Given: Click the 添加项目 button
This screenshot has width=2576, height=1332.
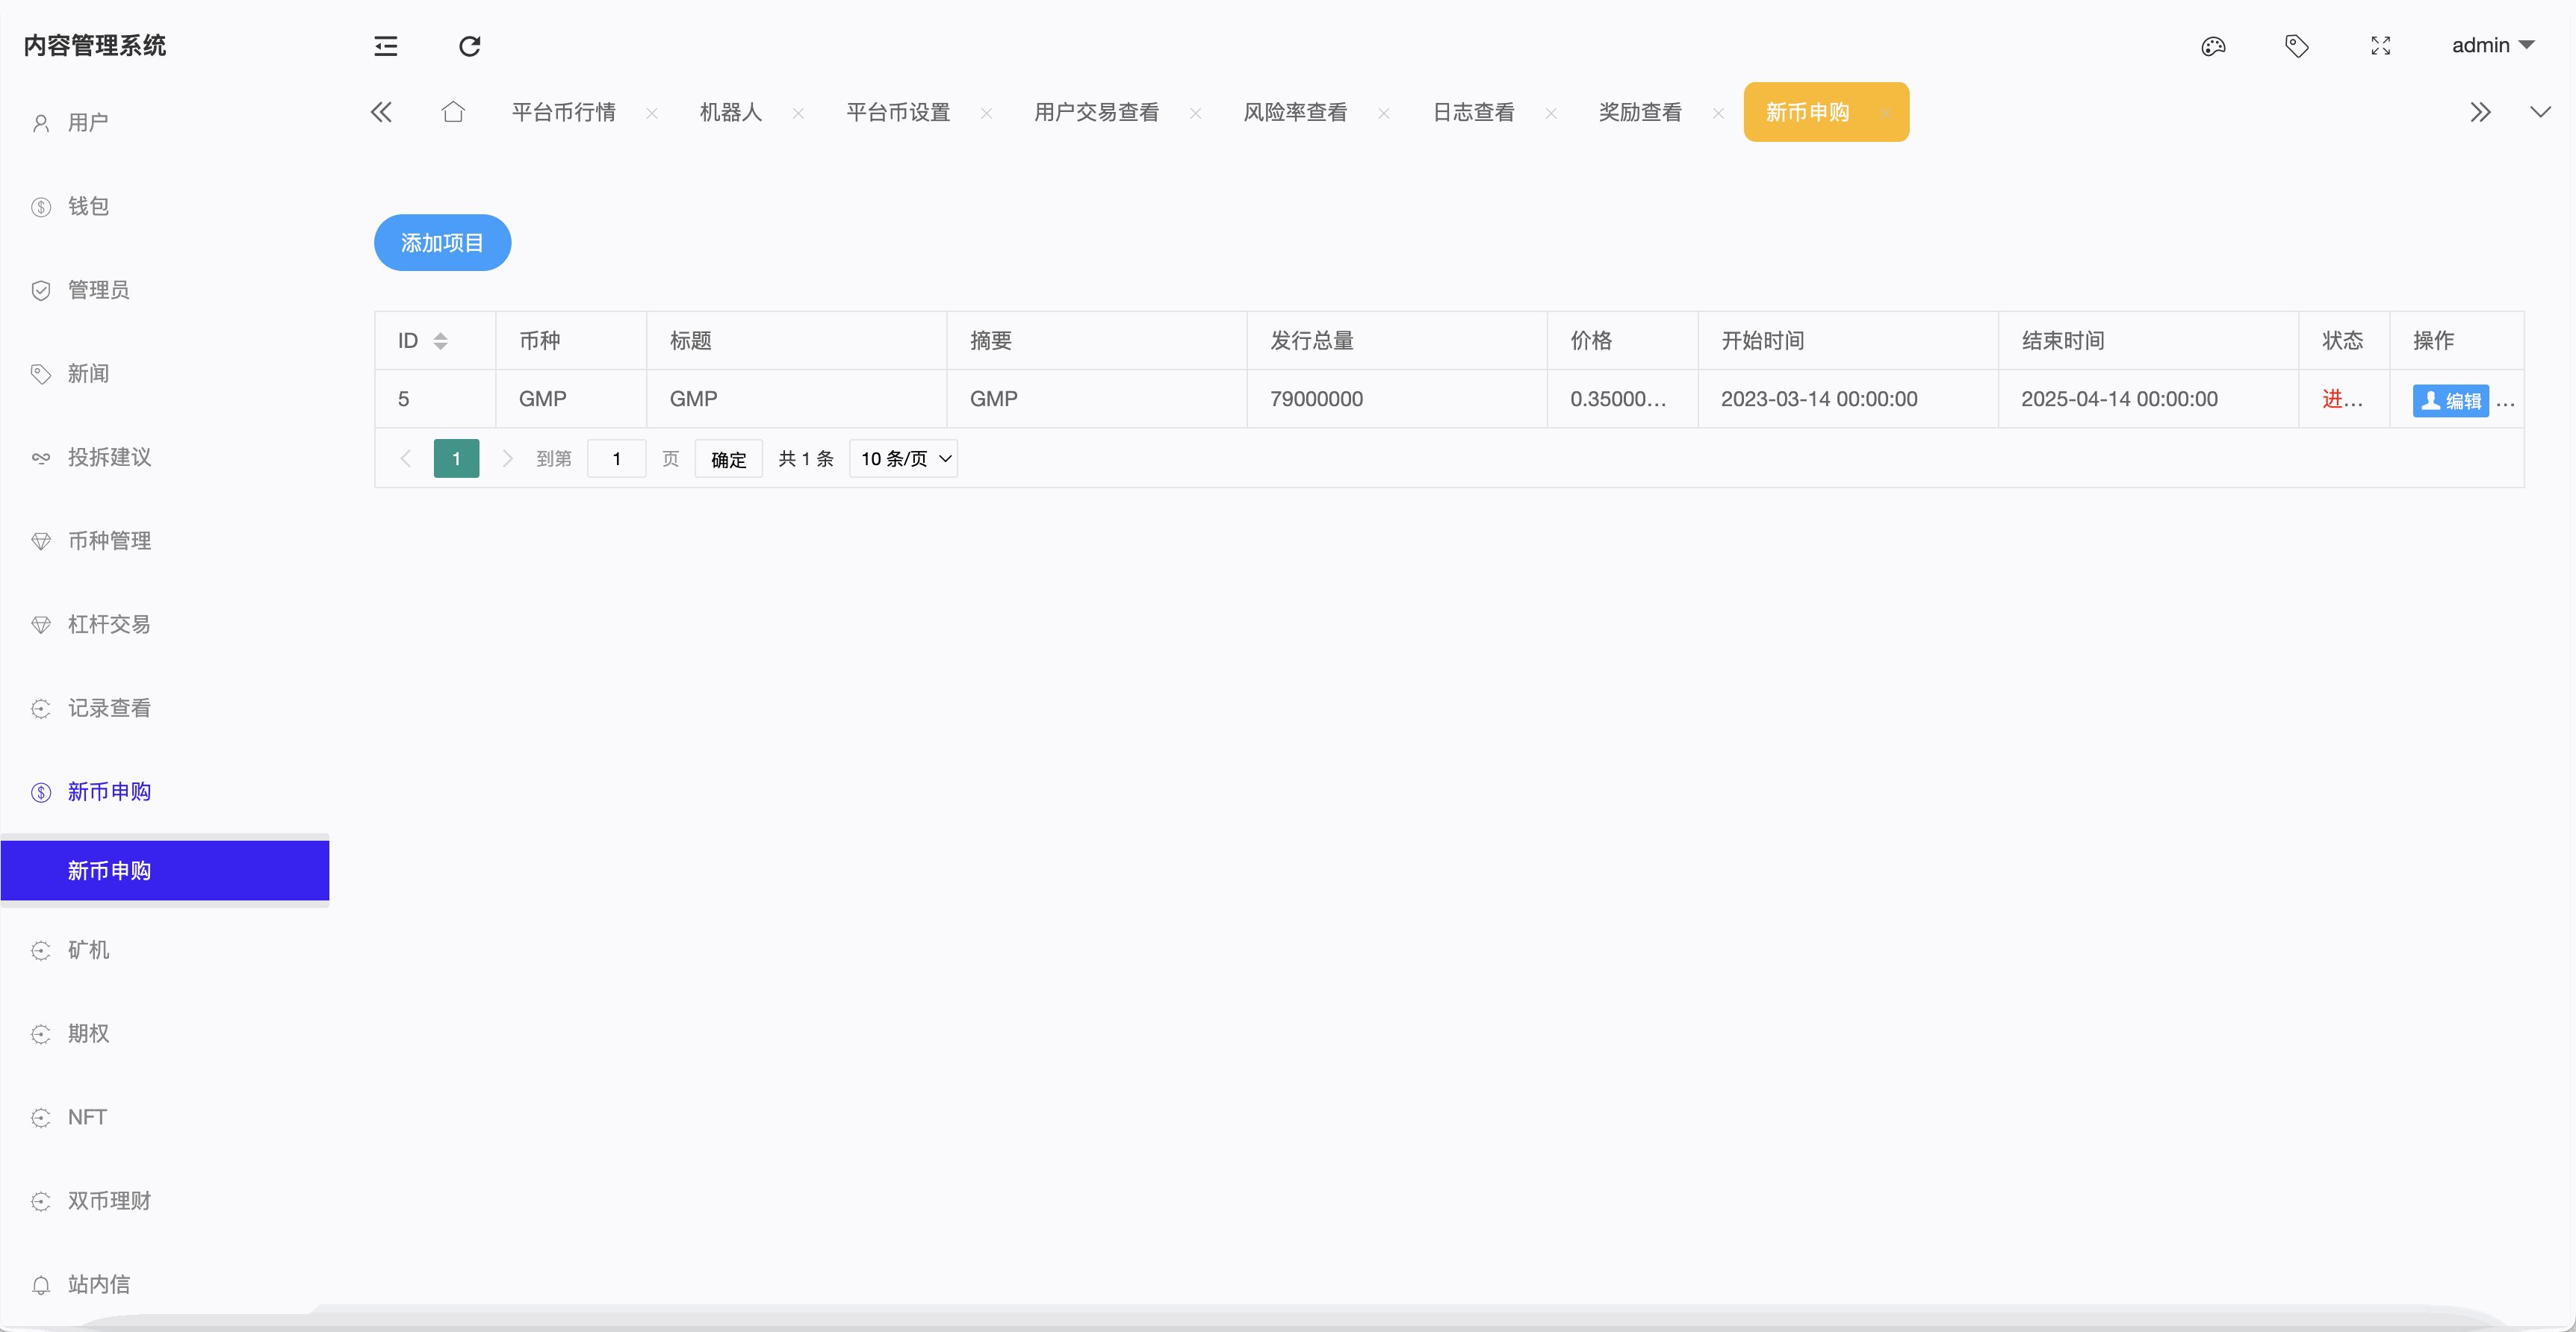Looking at the screenshot, I should point(442,242).
